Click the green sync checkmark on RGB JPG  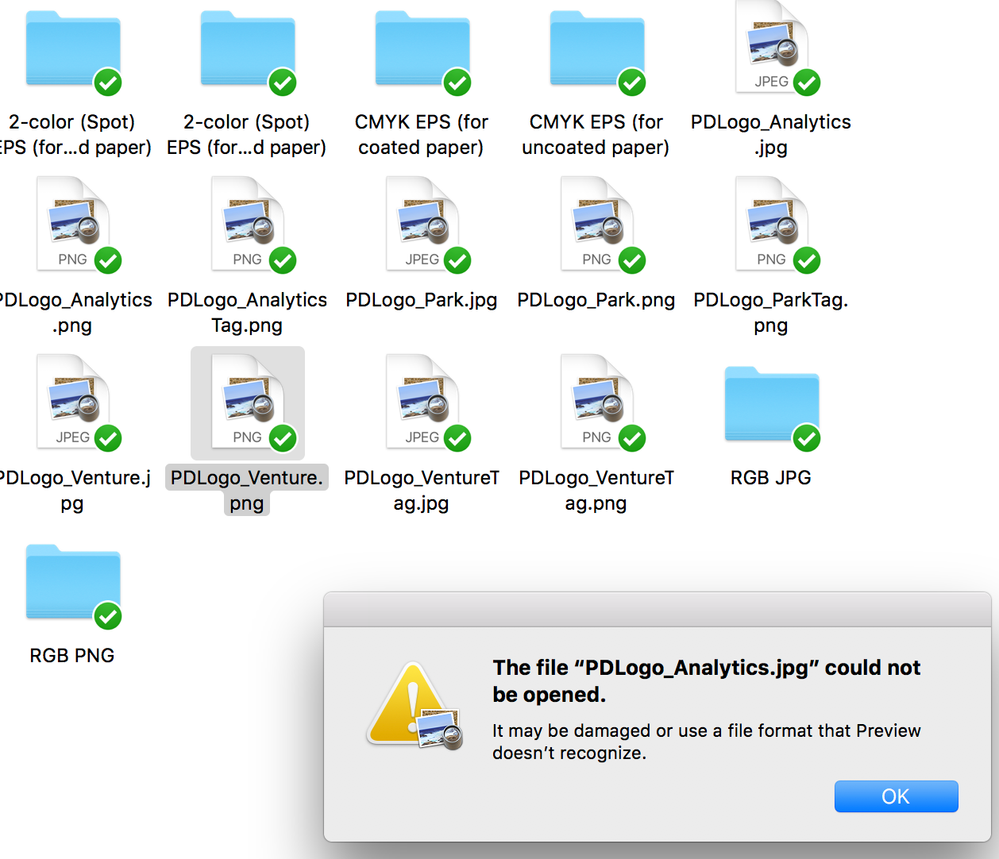click(x=807, y=438)
